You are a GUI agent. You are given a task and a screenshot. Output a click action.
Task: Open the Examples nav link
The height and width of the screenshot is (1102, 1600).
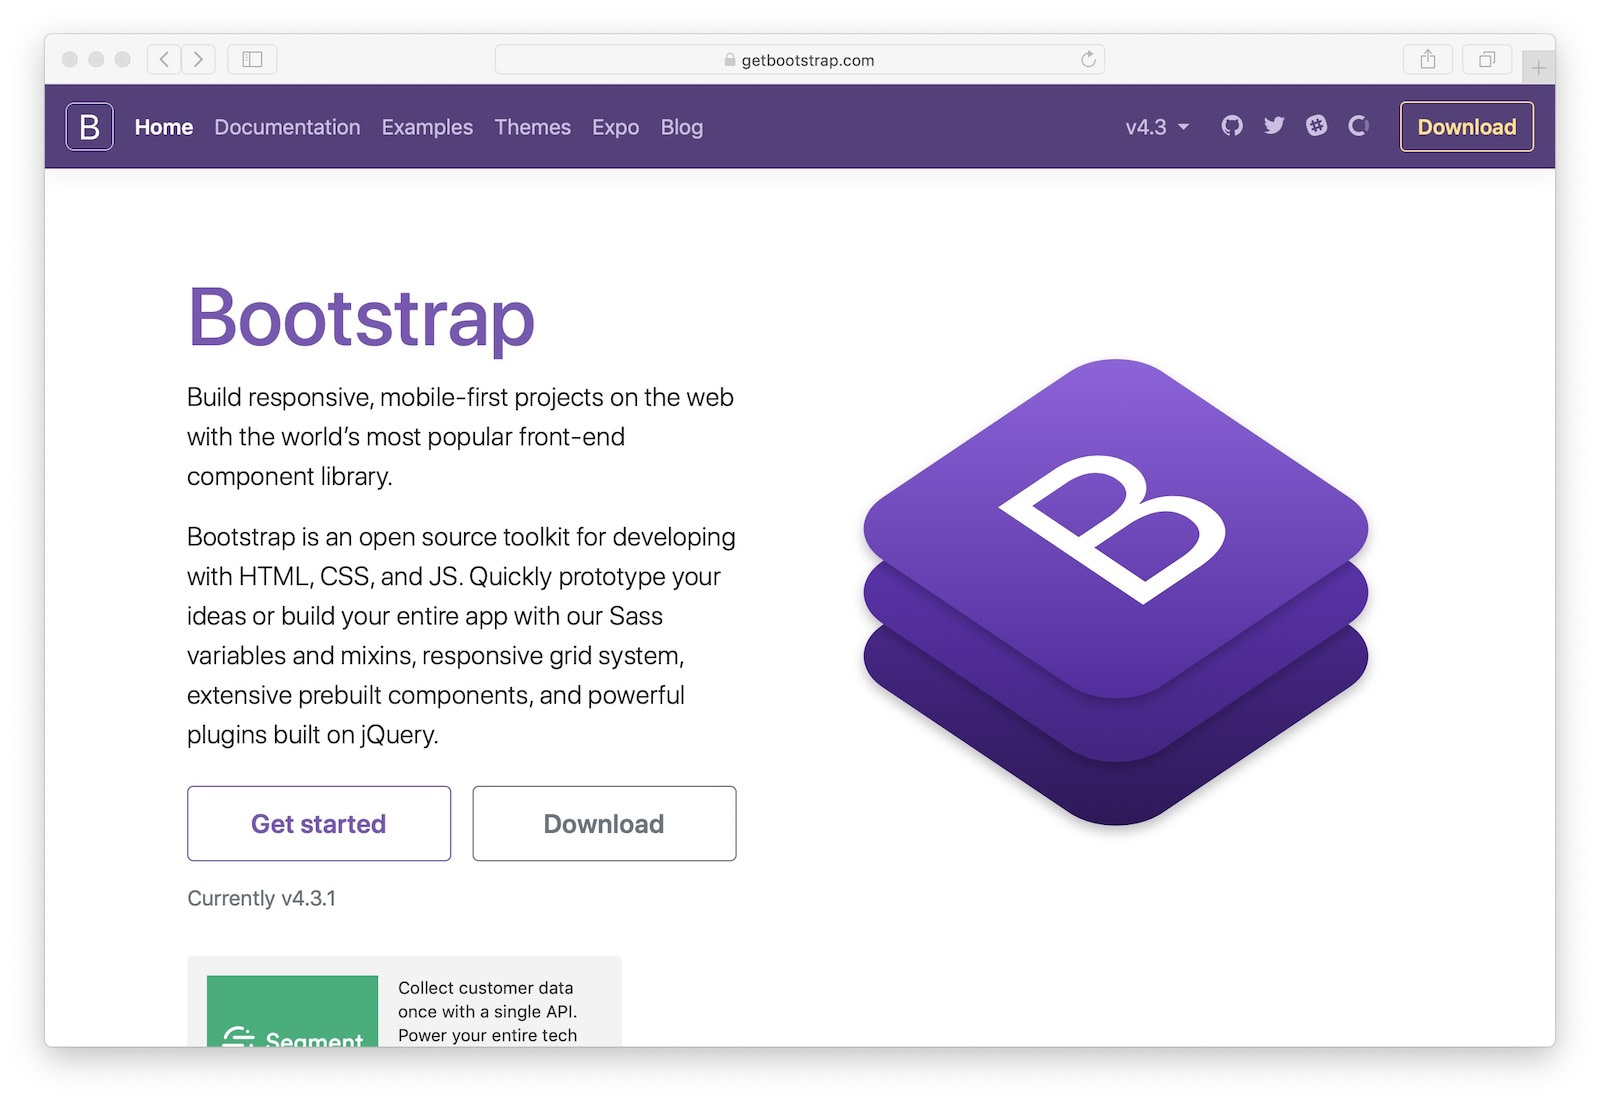[427, 127]
